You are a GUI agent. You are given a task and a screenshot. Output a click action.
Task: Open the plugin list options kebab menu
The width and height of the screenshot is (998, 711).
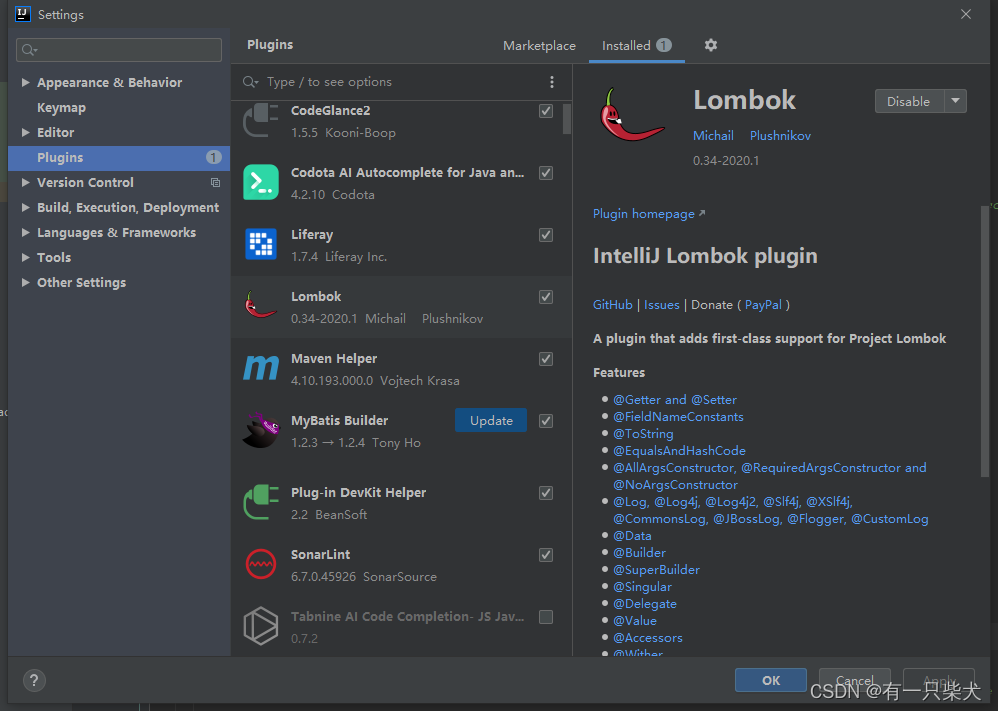(552, 82)
